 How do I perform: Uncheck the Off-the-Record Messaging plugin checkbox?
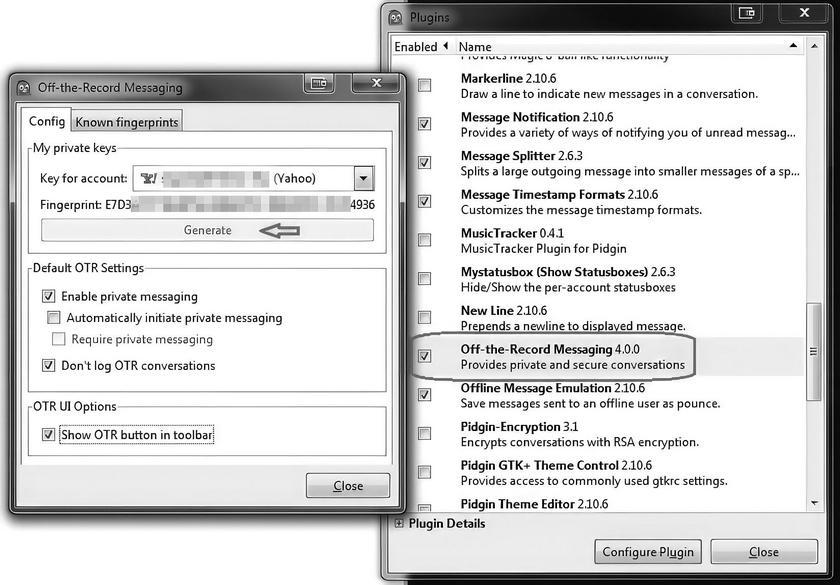424,356
